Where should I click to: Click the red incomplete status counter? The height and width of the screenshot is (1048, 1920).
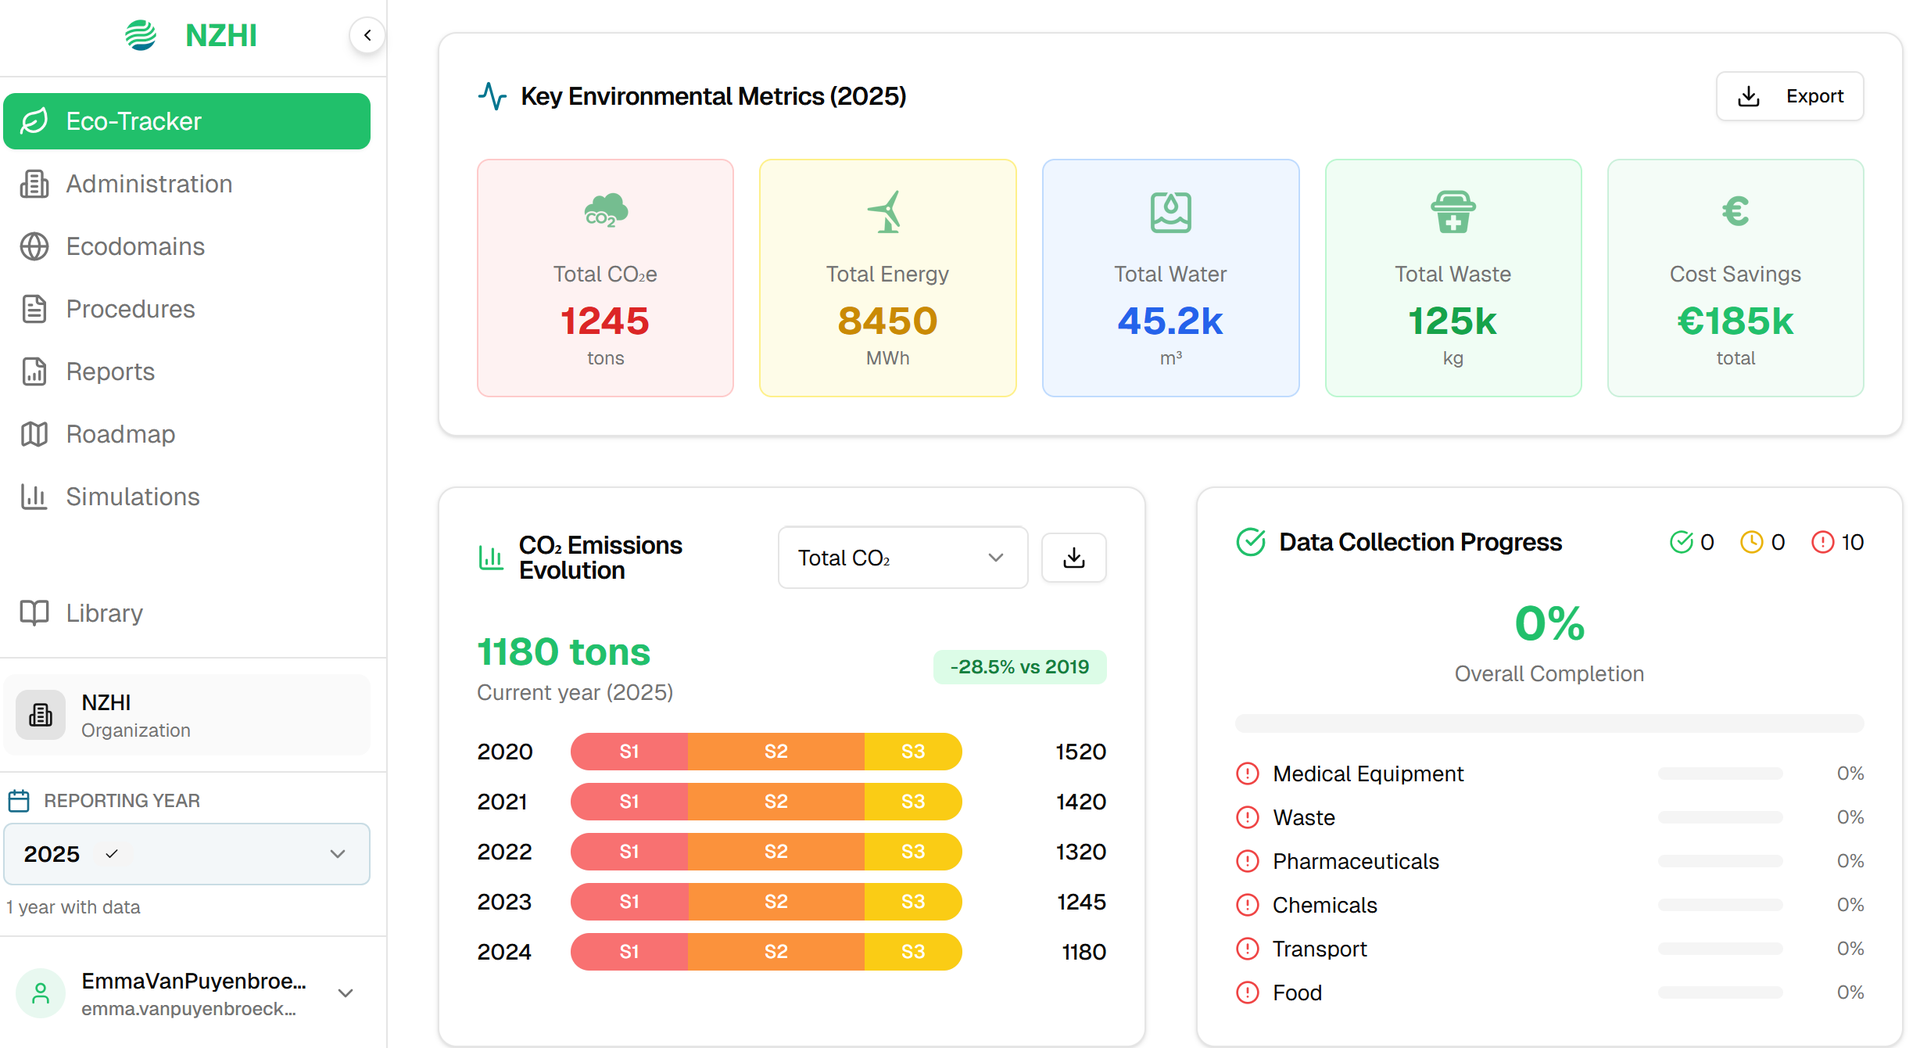(1837, 542)
